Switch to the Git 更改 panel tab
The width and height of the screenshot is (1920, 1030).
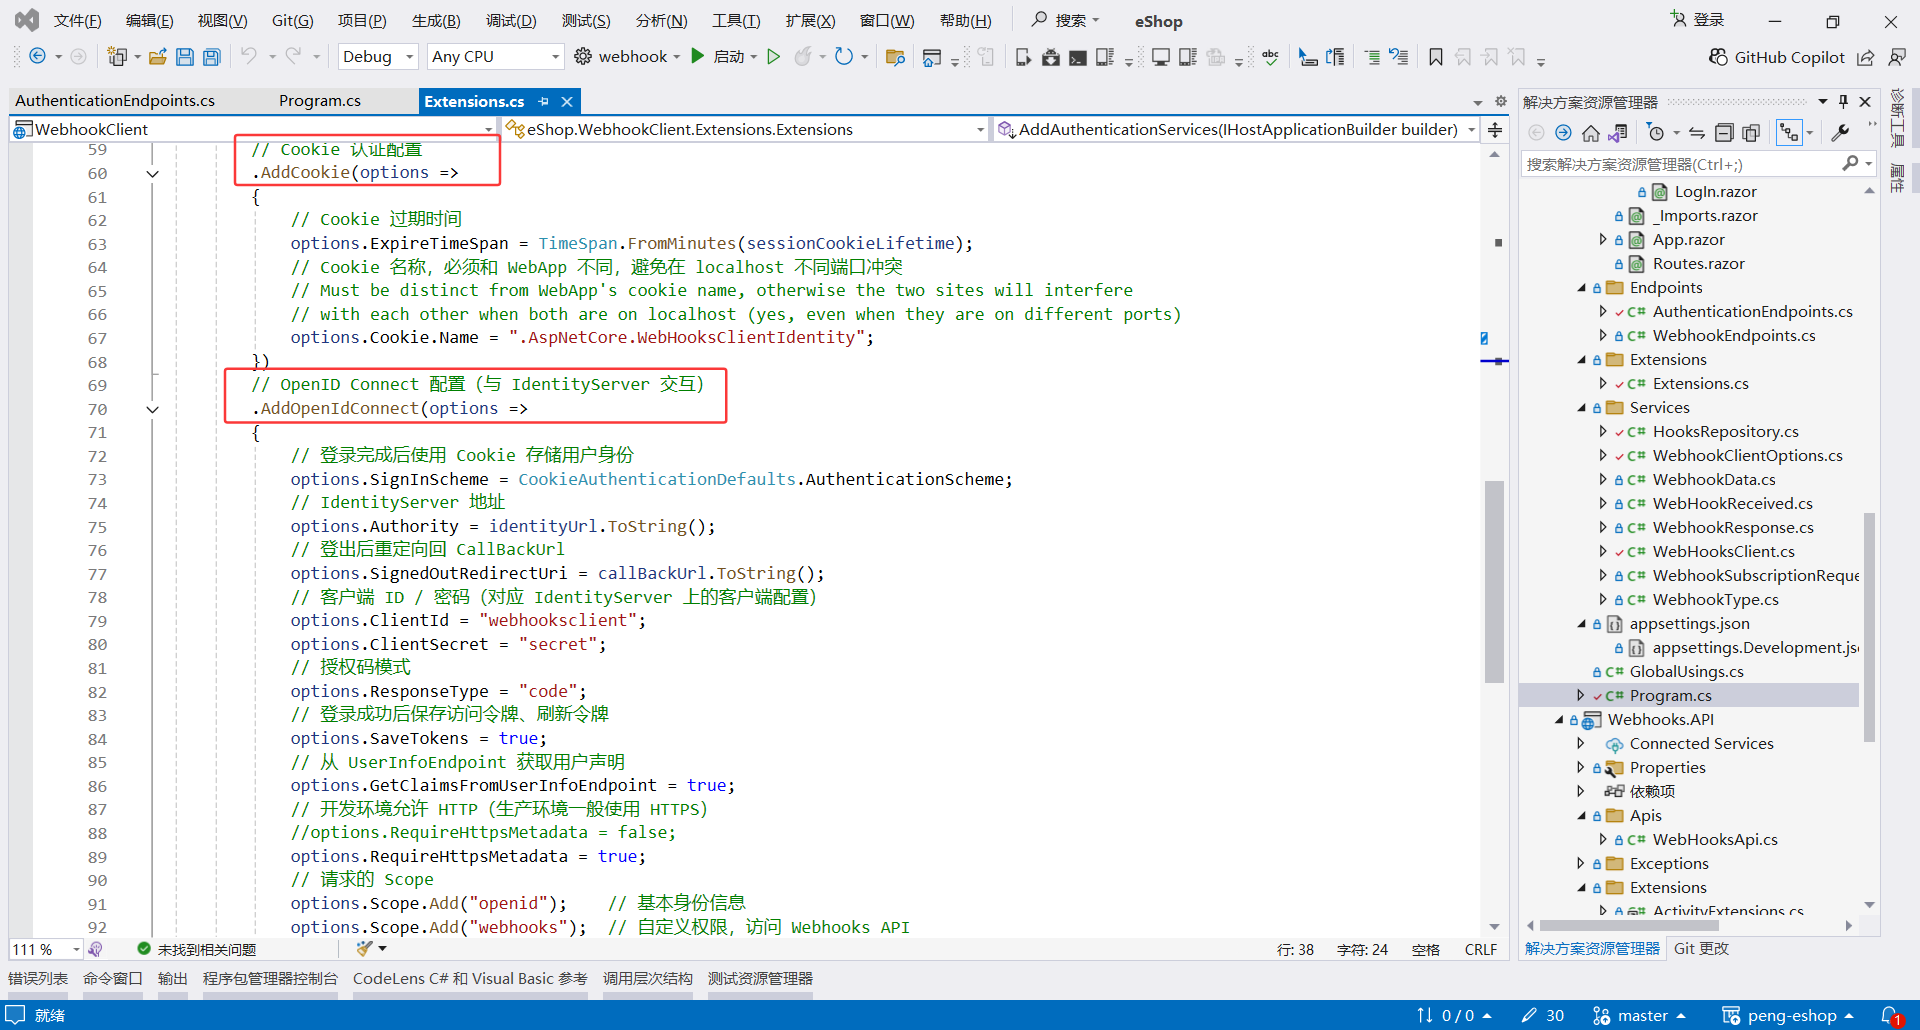coord(1701,948)
